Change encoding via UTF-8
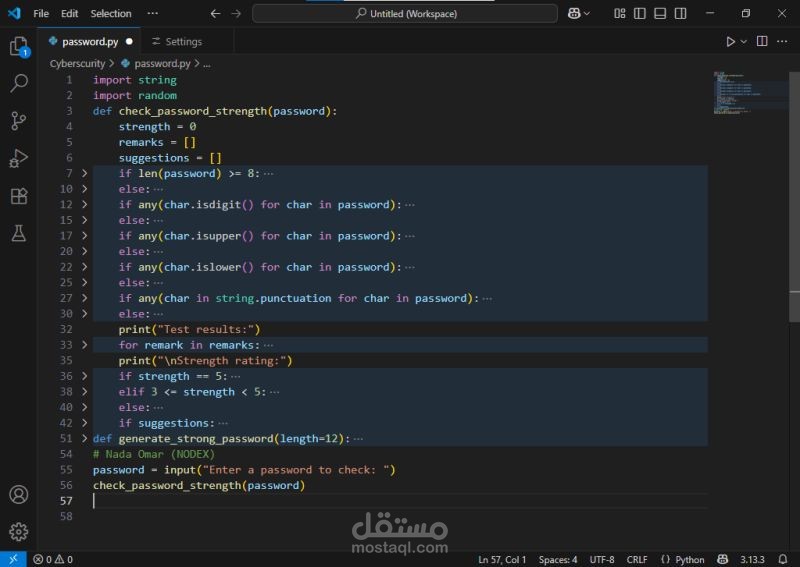Image resolution: width=800 pixels, height=567 pixels. (602, 559)
